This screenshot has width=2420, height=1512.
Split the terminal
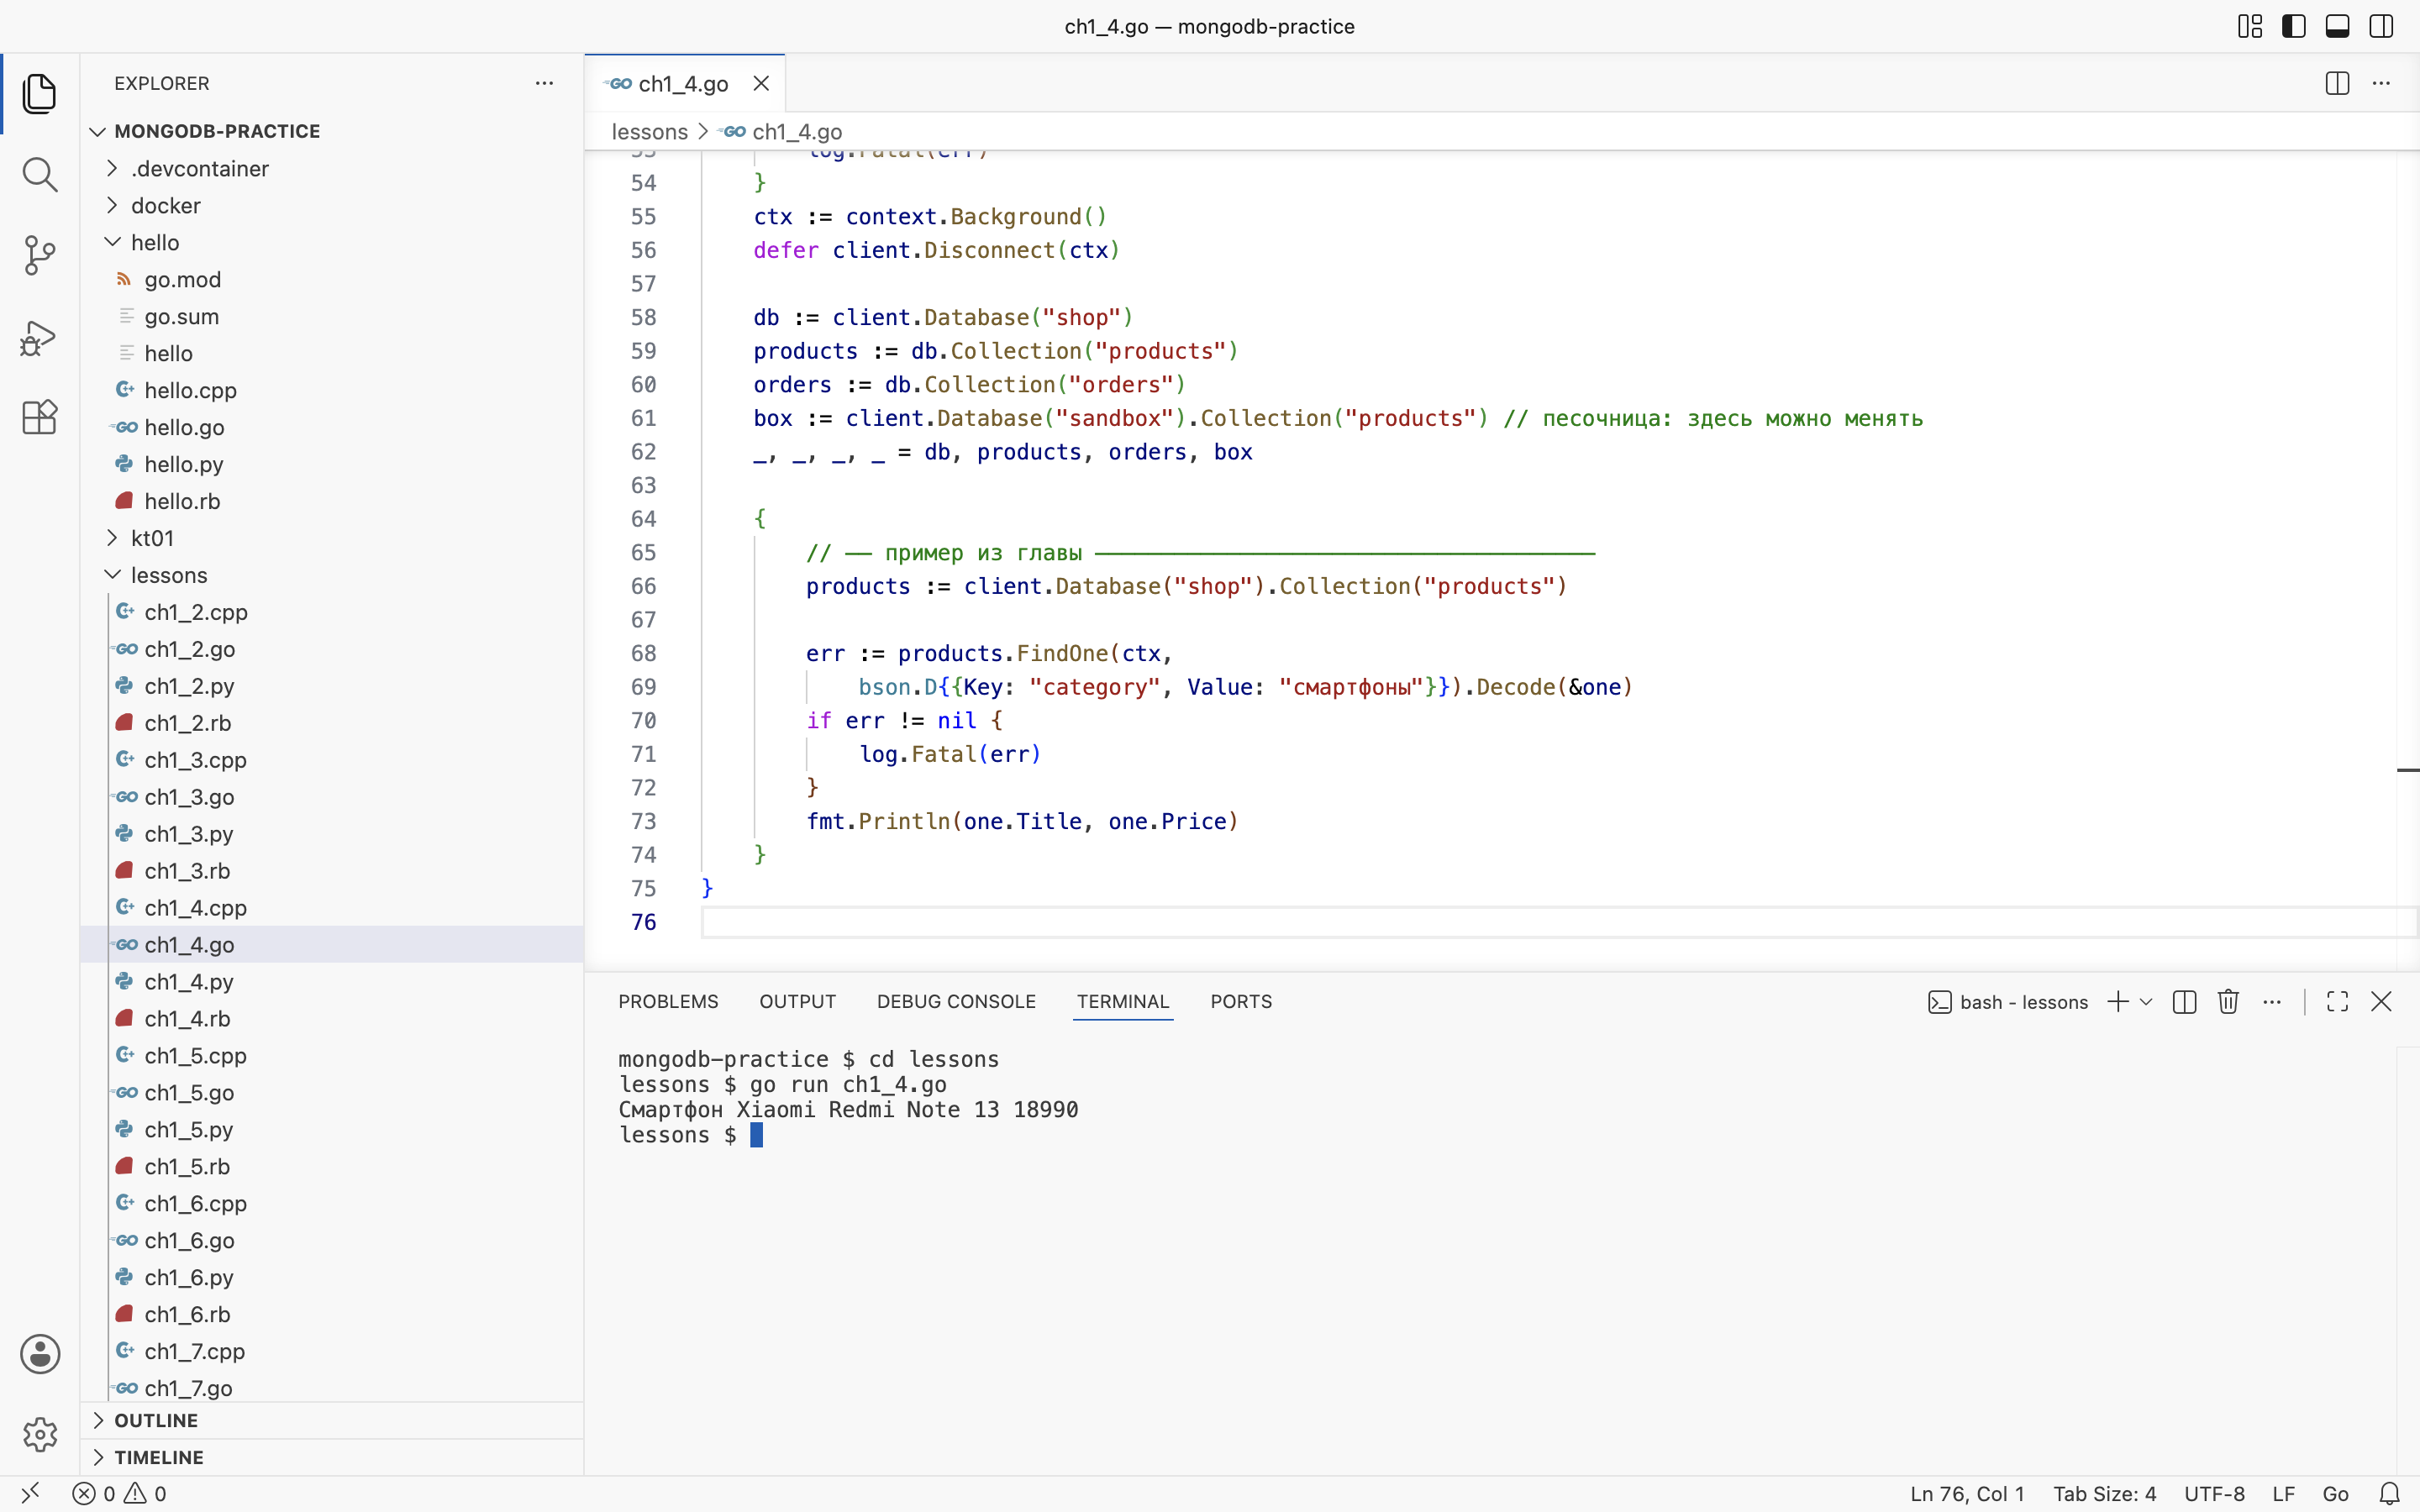click(x=2184, y=1001)
